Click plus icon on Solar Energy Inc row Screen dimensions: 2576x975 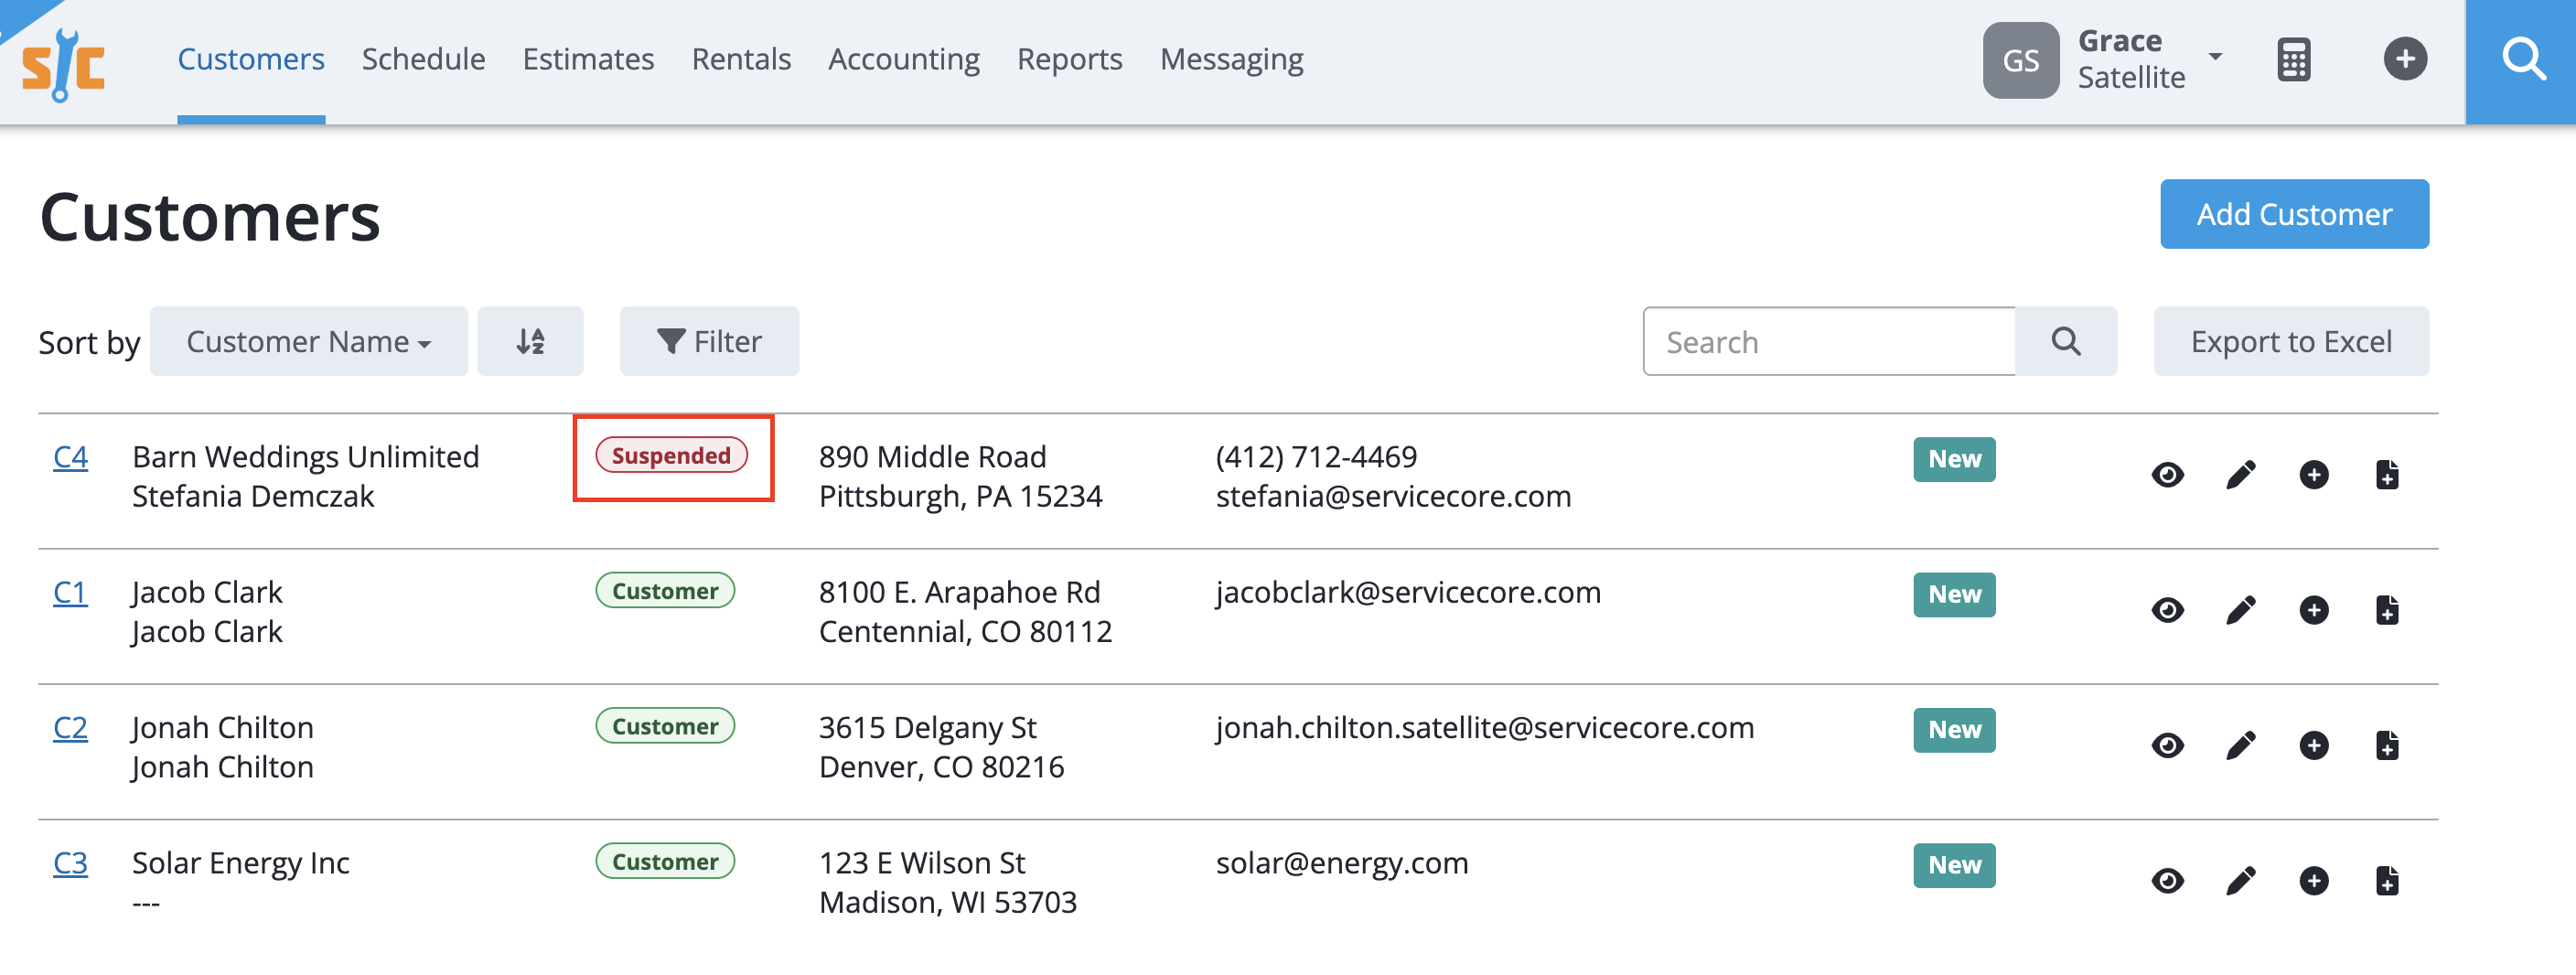(x=2313, y=880)
